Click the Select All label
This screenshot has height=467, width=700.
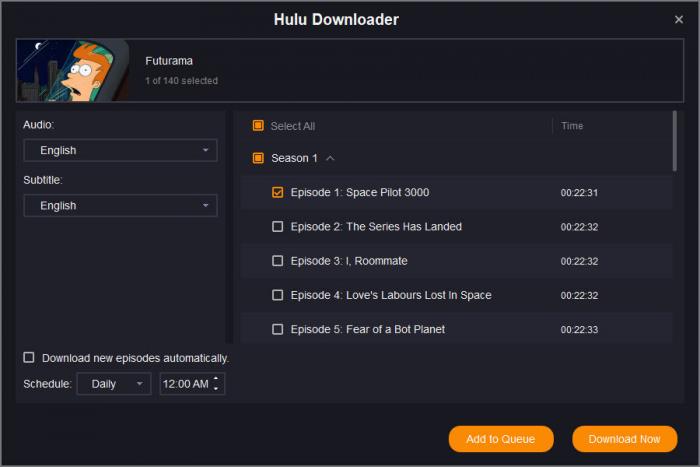click(x=293, y=126)
